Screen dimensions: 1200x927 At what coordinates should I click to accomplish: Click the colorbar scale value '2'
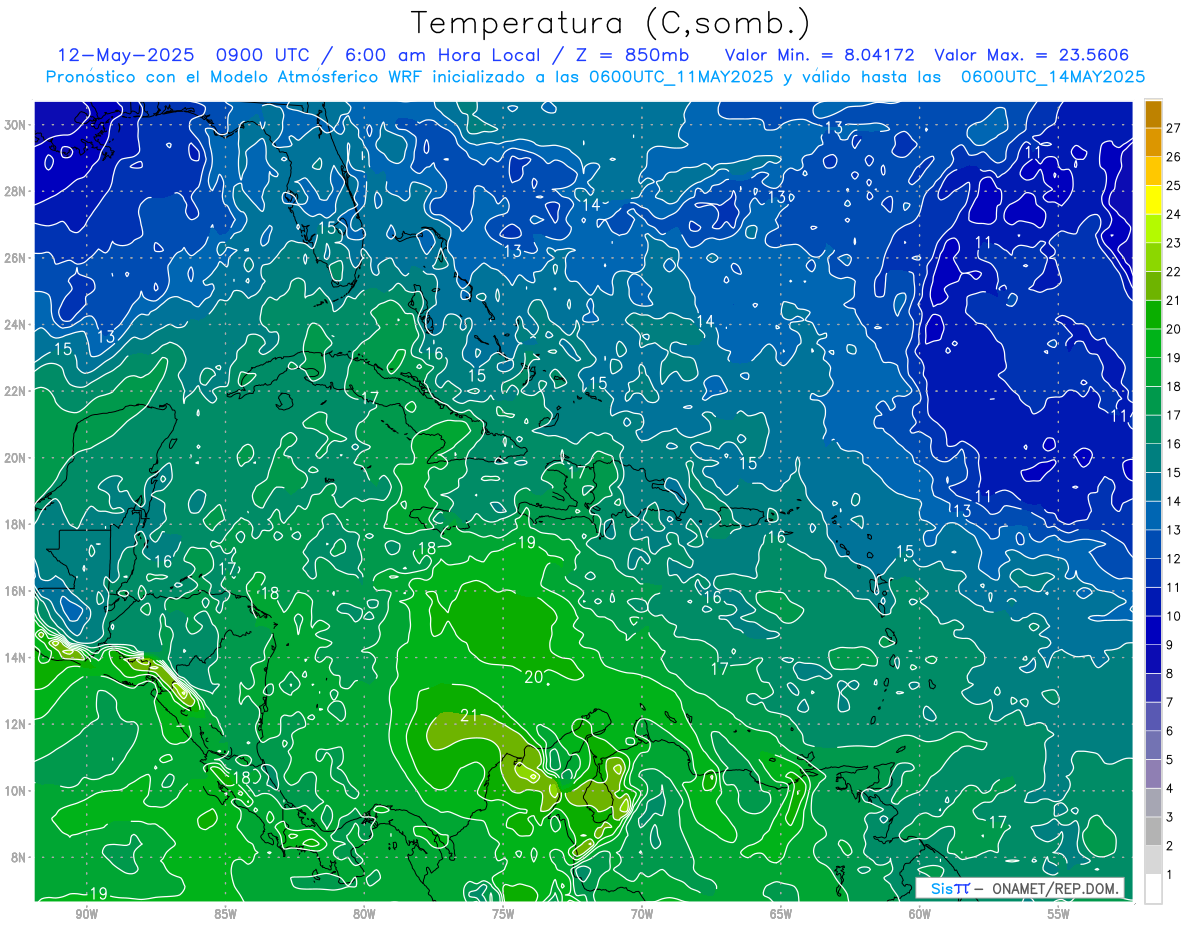[1170, 847]
